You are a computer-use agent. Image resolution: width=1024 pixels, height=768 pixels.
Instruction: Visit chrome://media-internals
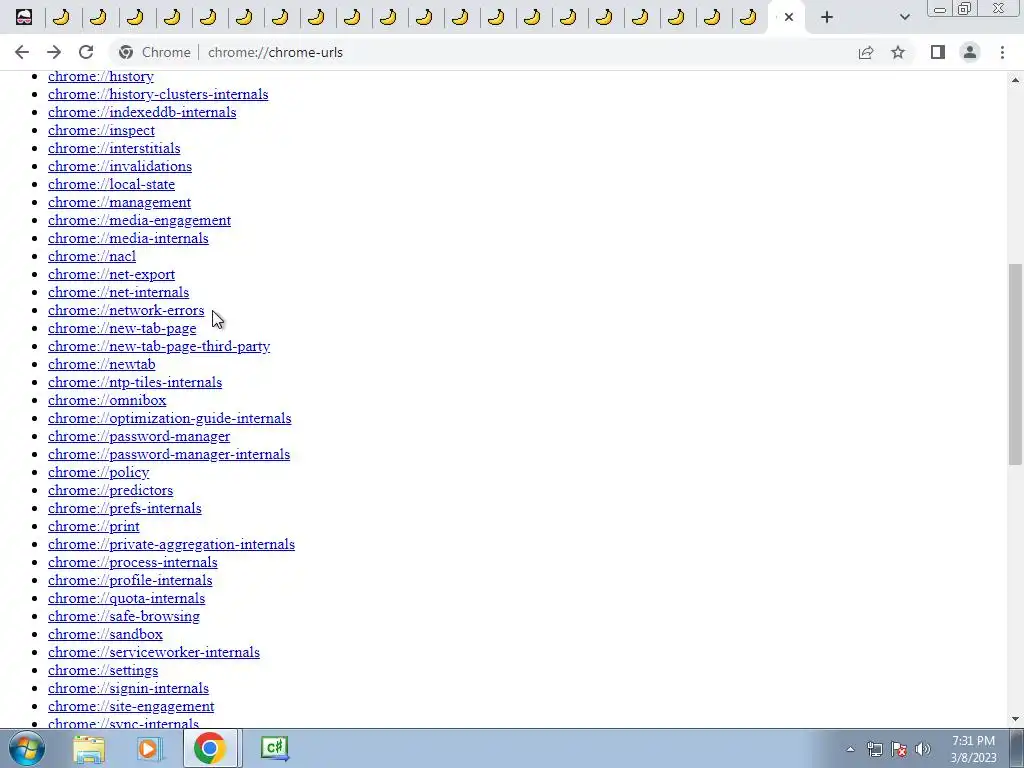128,238
